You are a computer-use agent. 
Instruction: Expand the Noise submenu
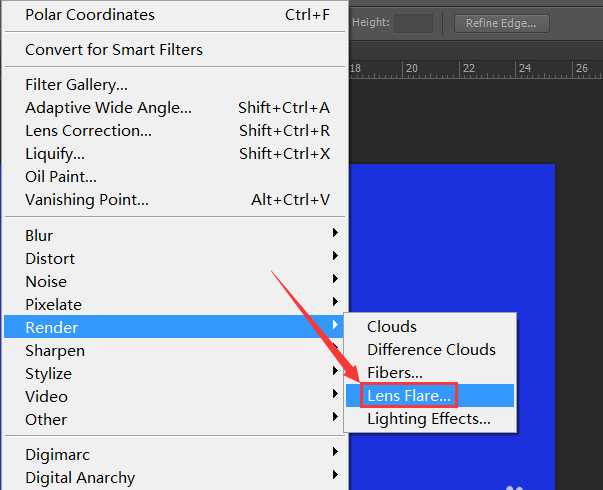coord(46,282)
